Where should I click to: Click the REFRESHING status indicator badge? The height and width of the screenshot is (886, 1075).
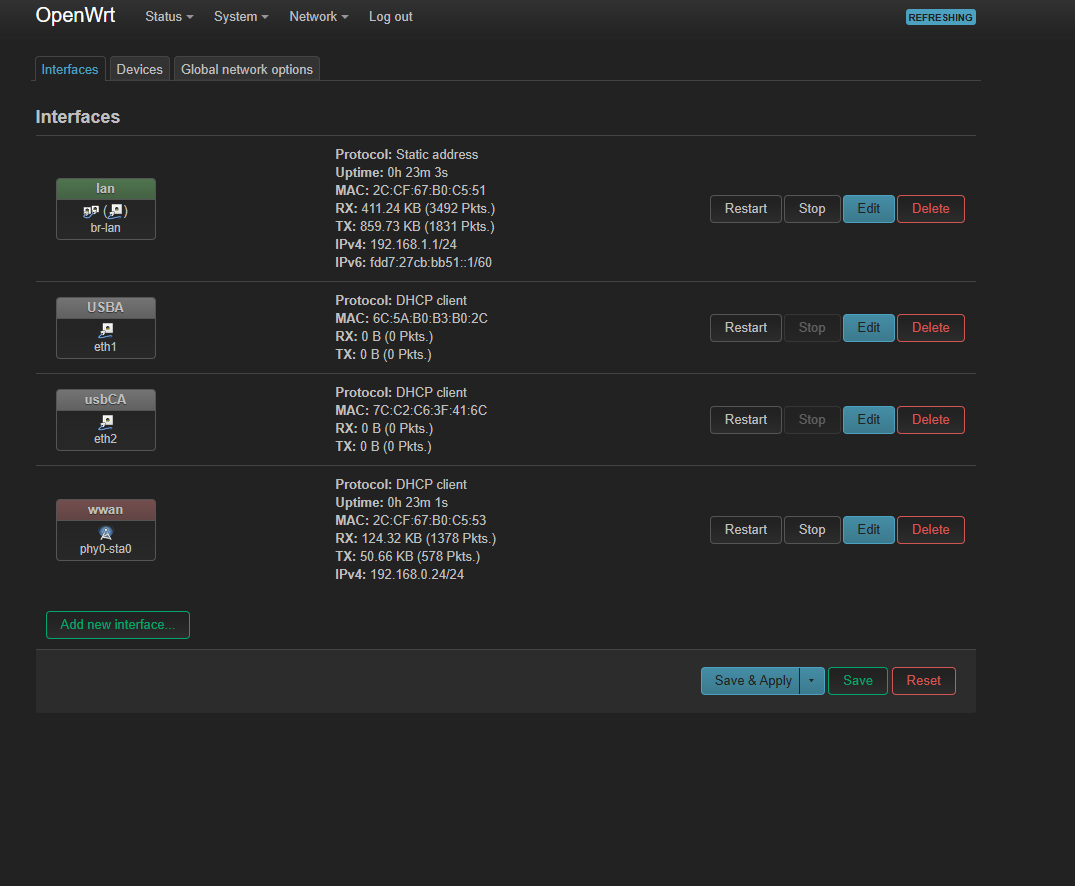pyautogui.click(x=940, y=17)
